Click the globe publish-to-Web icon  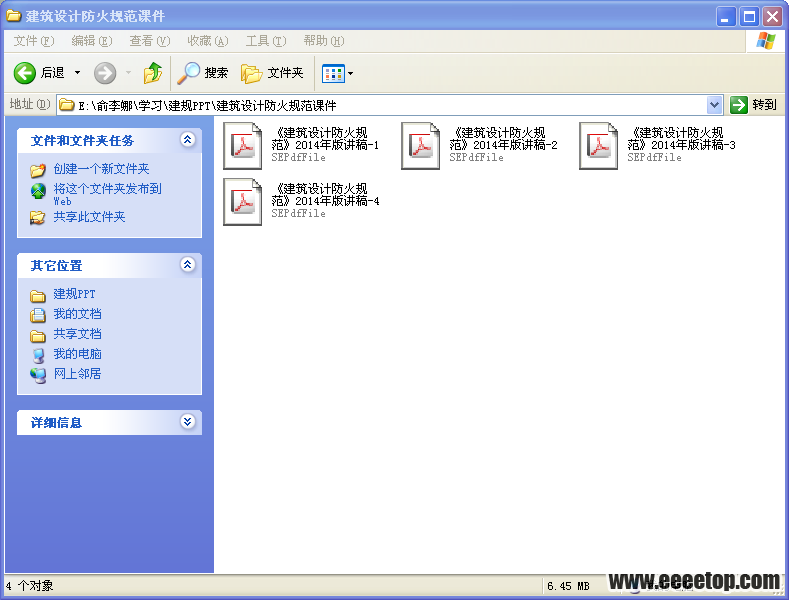pyautogui.click(x=38, y=191)
